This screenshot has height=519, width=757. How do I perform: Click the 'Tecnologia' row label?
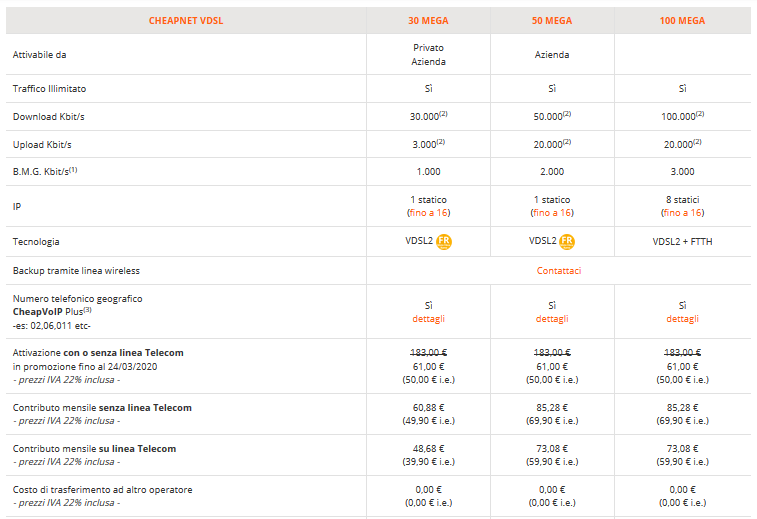[x=36, y=241]
